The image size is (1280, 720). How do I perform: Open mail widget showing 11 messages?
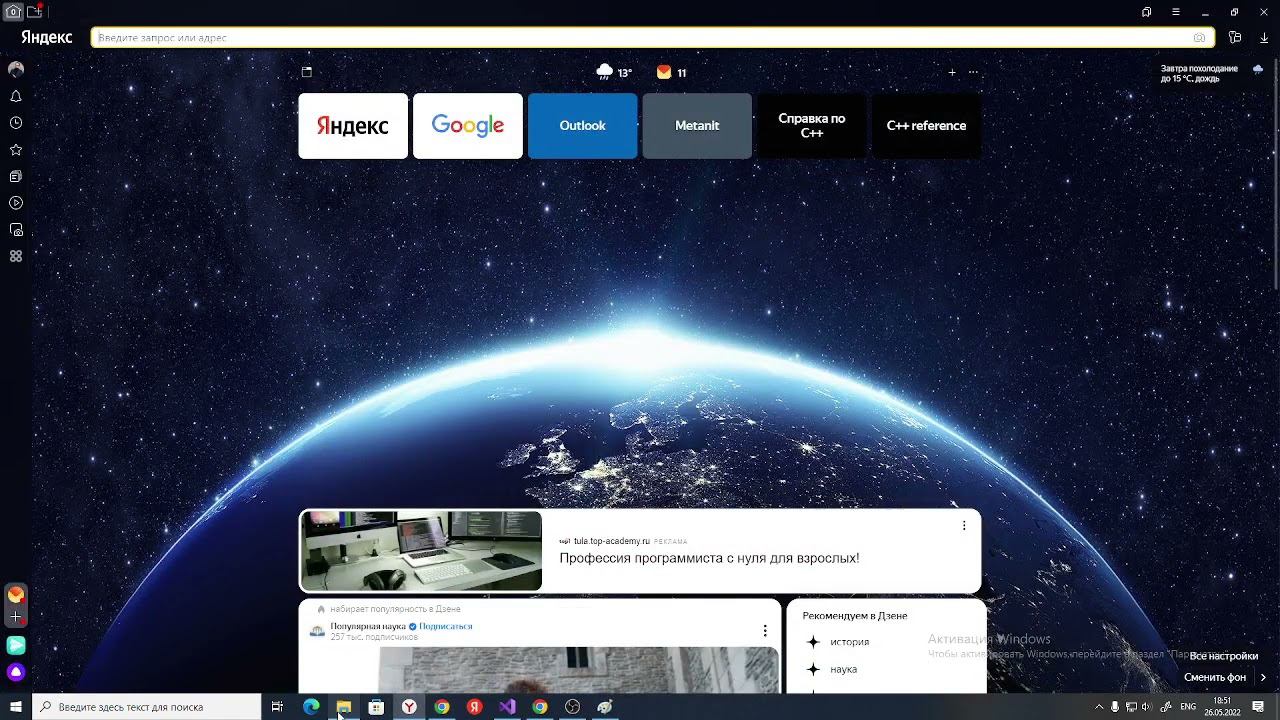coord(672,72)
